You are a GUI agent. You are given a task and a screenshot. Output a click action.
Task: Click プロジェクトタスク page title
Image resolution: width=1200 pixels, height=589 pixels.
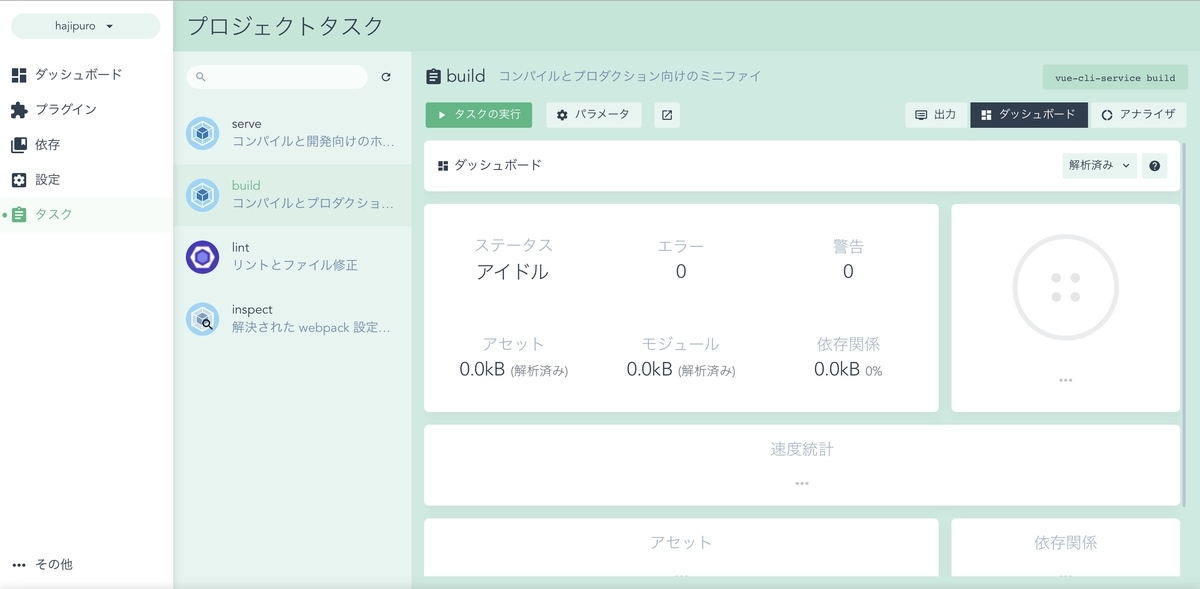286,27
